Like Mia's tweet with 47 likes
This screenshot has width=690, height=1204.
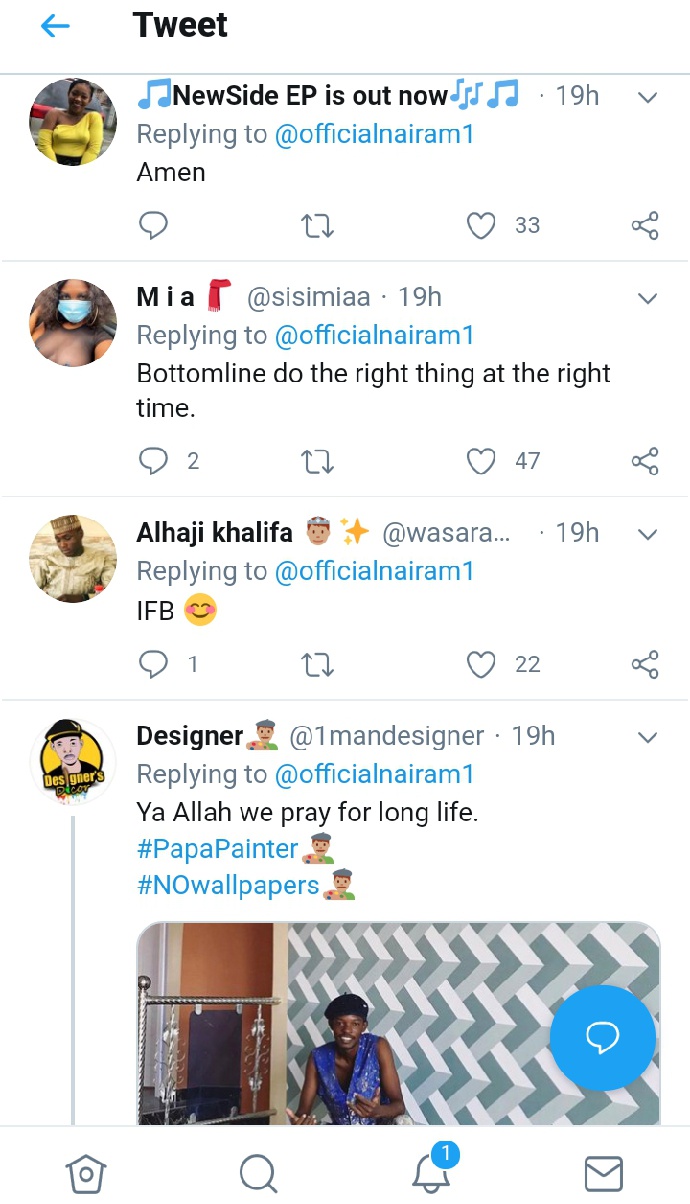tap(482, 461)
